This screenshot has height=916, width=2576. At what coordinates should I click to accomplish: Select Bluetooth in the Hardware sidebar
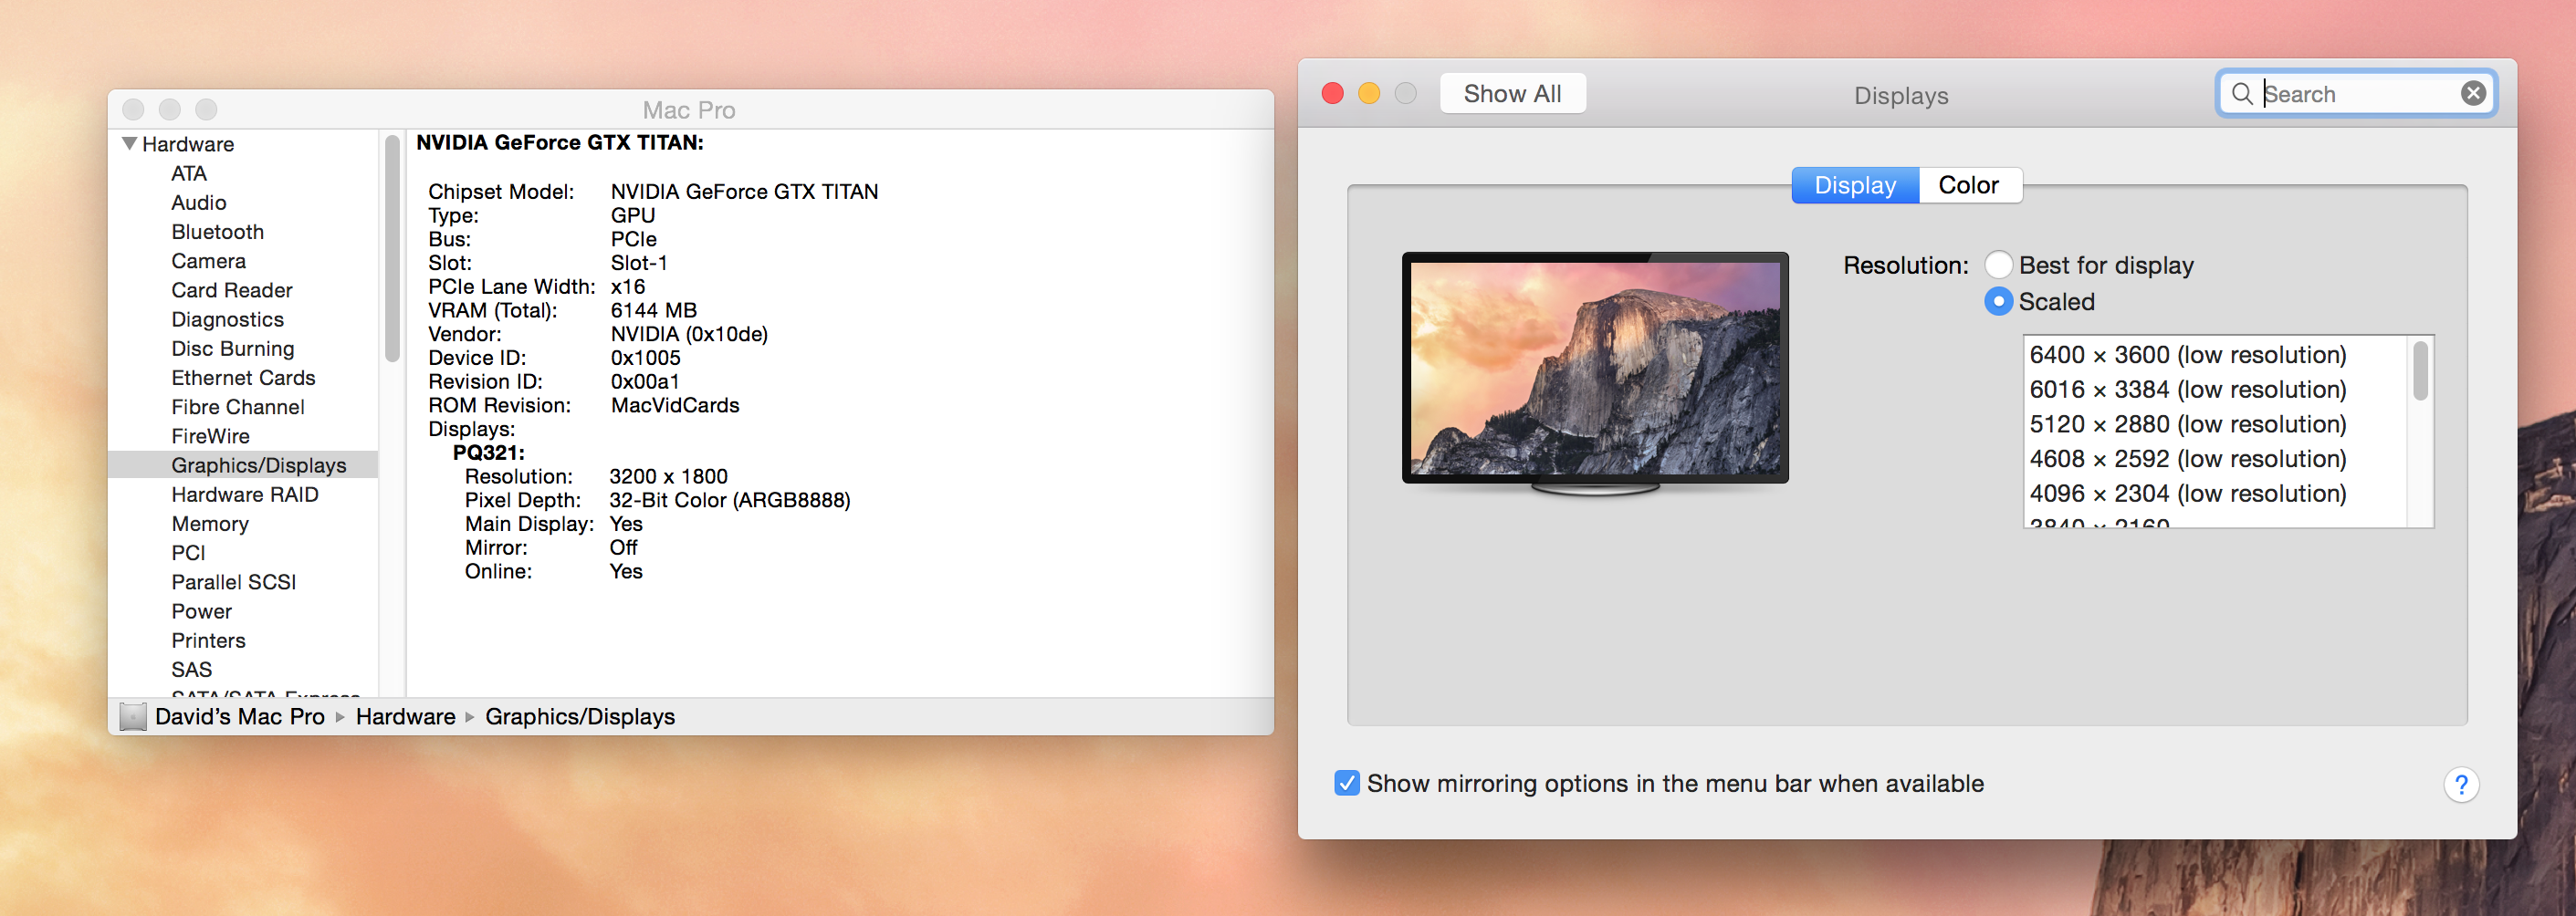tap(217, 232)
